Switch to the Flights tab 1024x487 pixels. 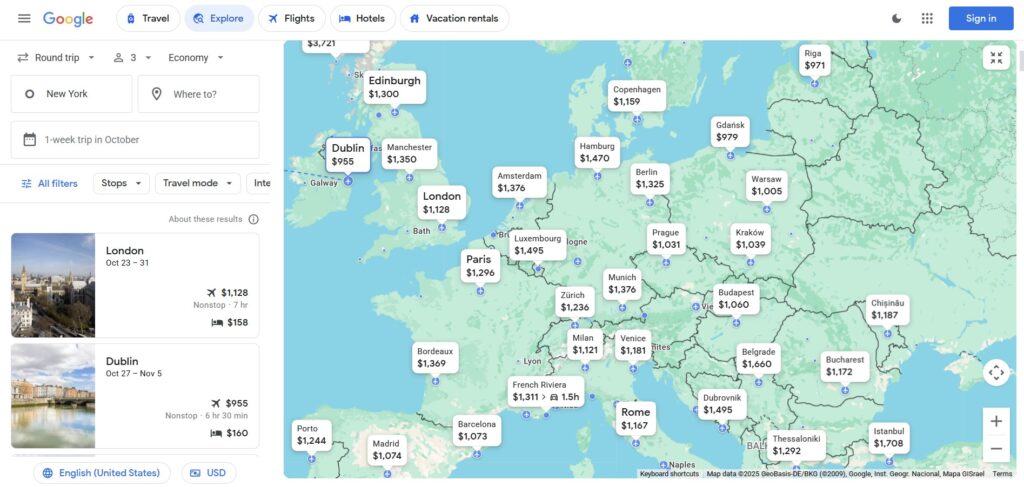(291, 18)
